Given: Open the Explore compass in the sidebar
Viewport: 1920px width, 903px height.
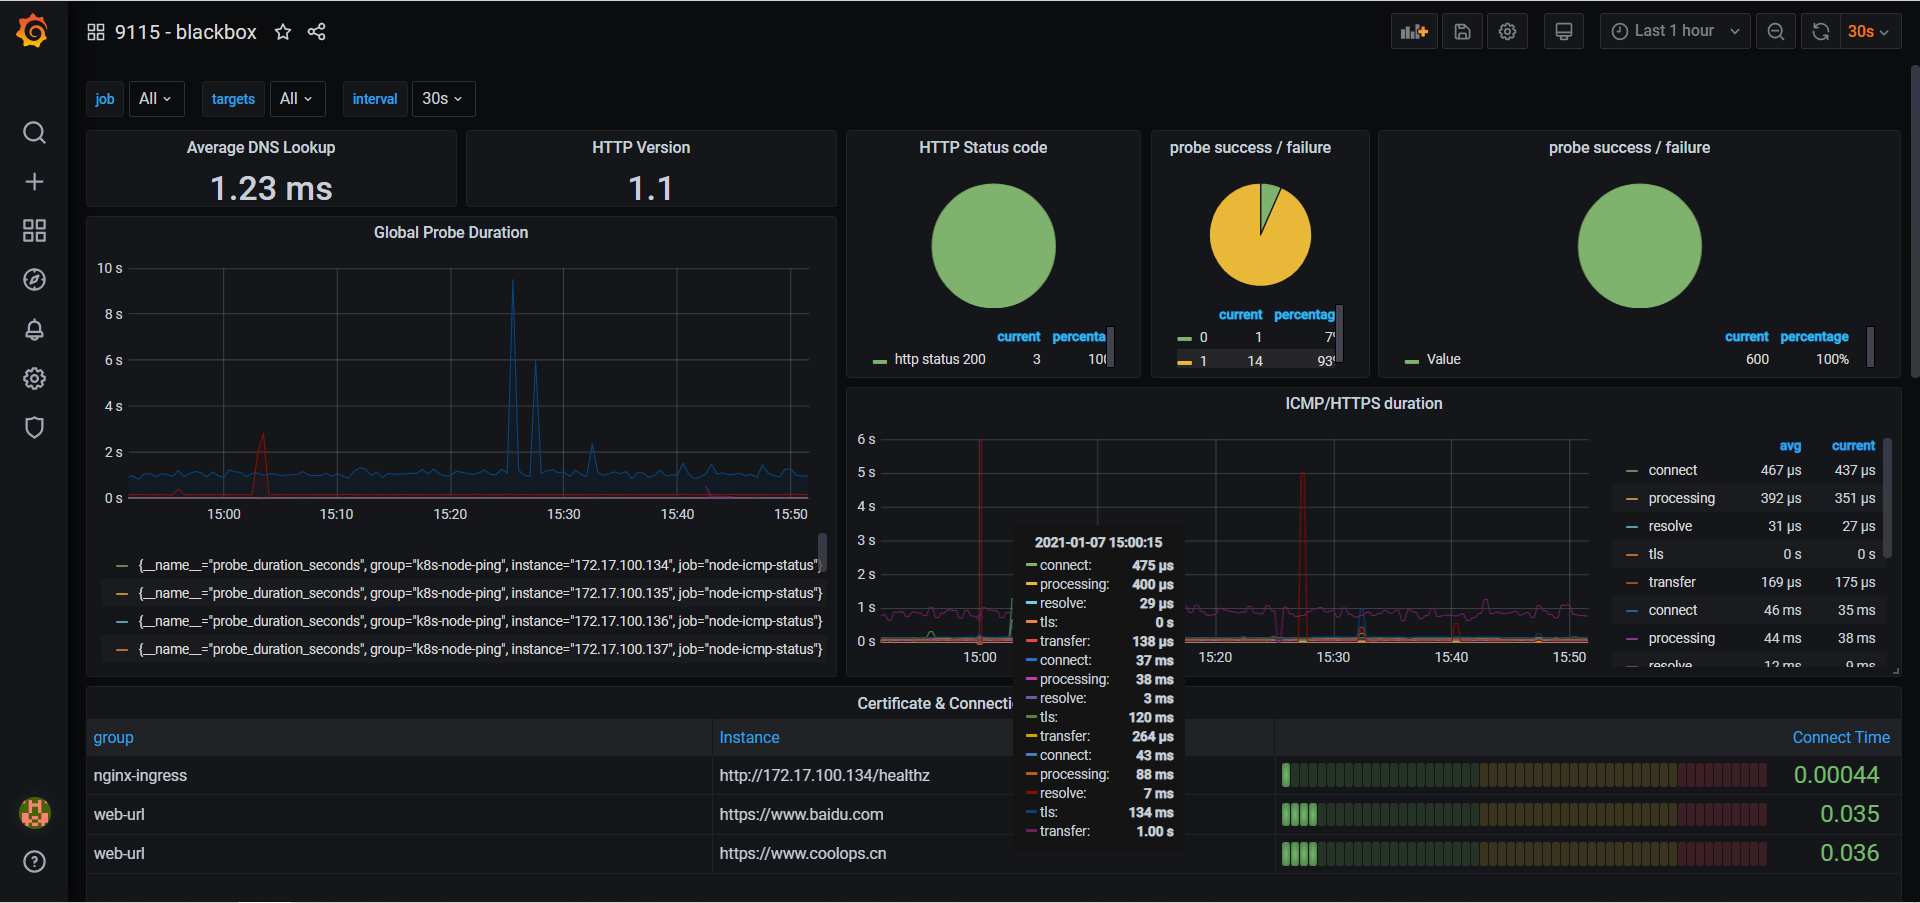Looking at the screenshot, I should pyautogui.click(x=34, y=280).
